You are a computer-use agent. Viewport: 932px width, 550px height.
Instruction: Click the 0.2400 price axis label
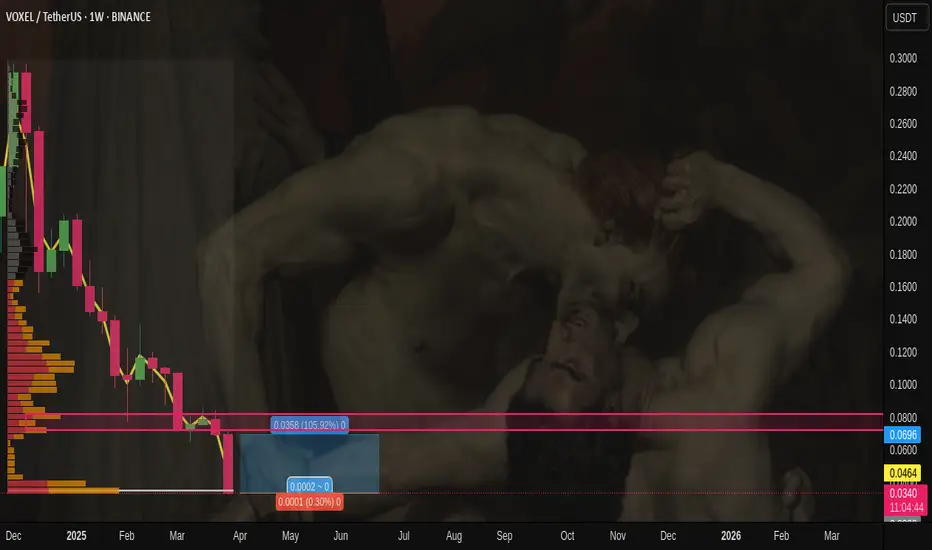pos(903,156)
